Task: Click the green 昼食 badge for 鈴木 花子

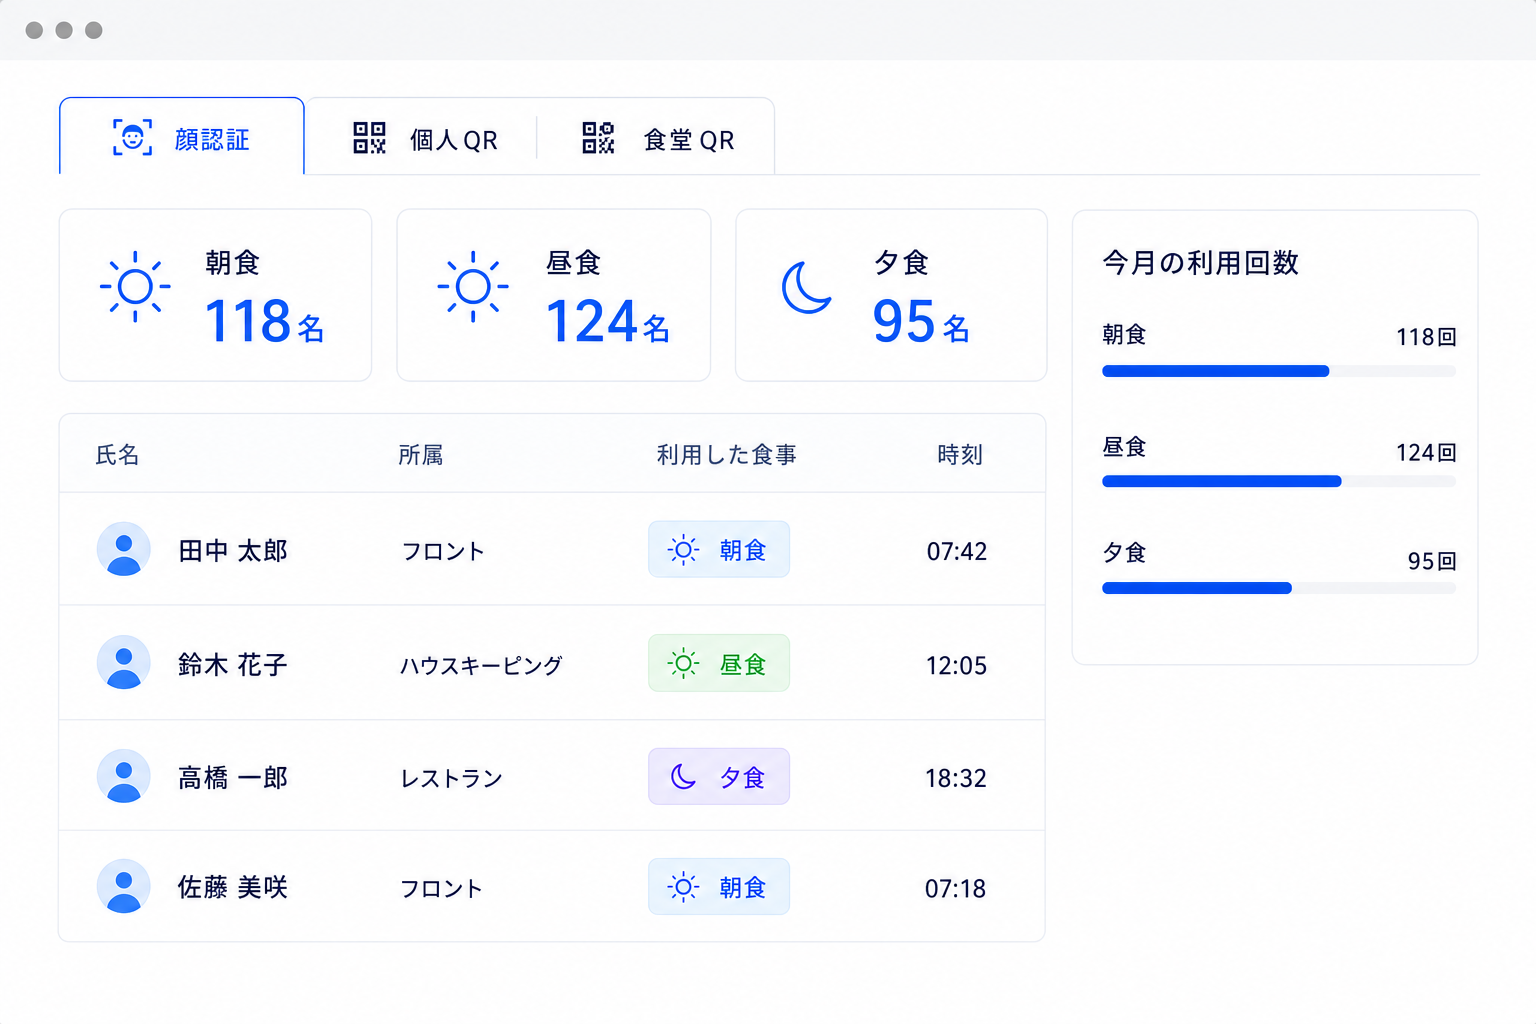Action: (719, 663)
